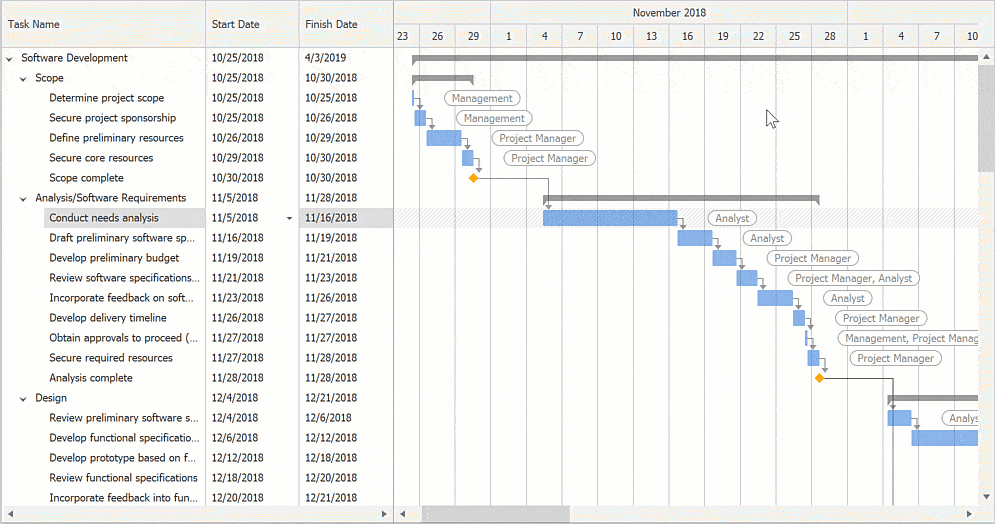Click the Scope complete milestone diamond
The width and height of the screenshot is (995, 524).
click(473, 178)
